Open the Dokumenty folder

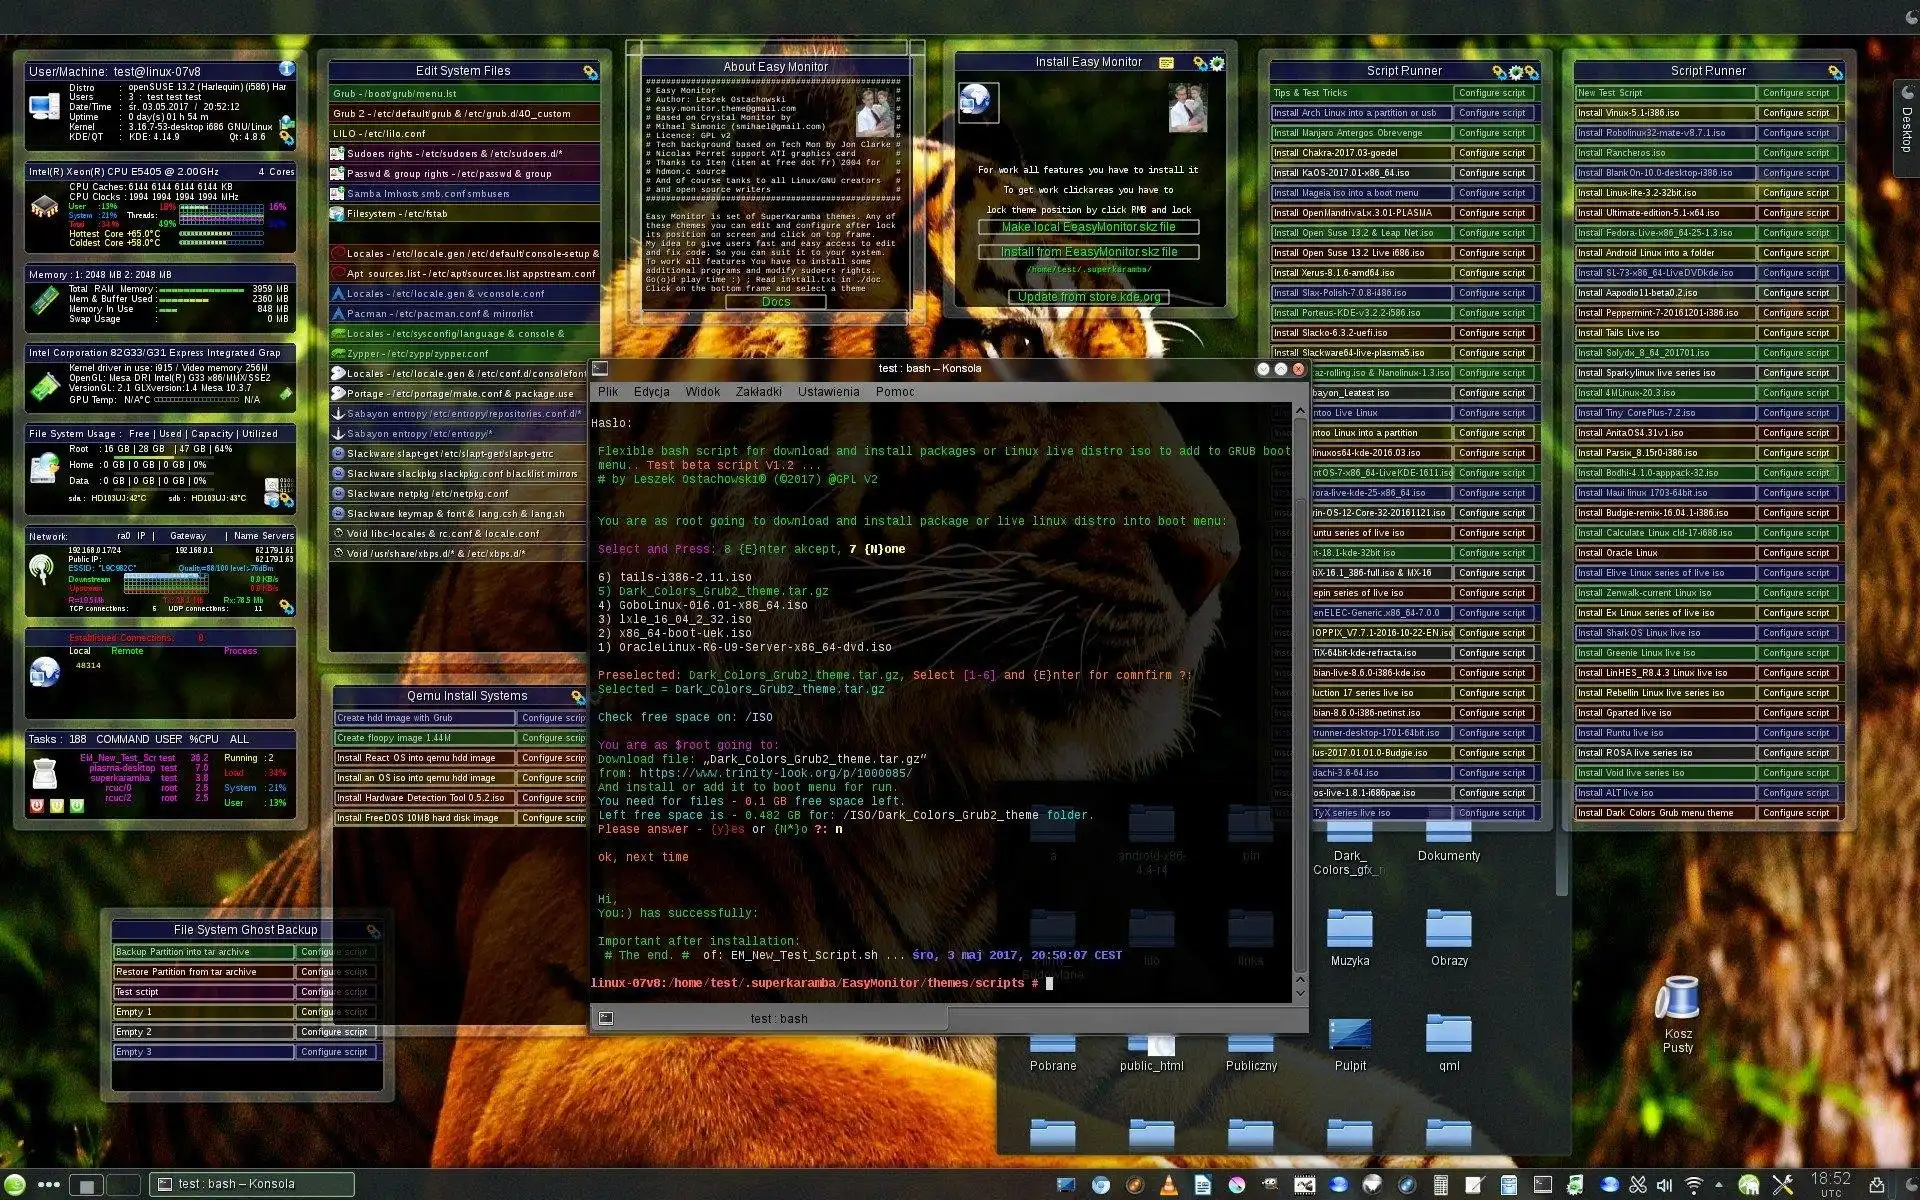click(1448, 842)
